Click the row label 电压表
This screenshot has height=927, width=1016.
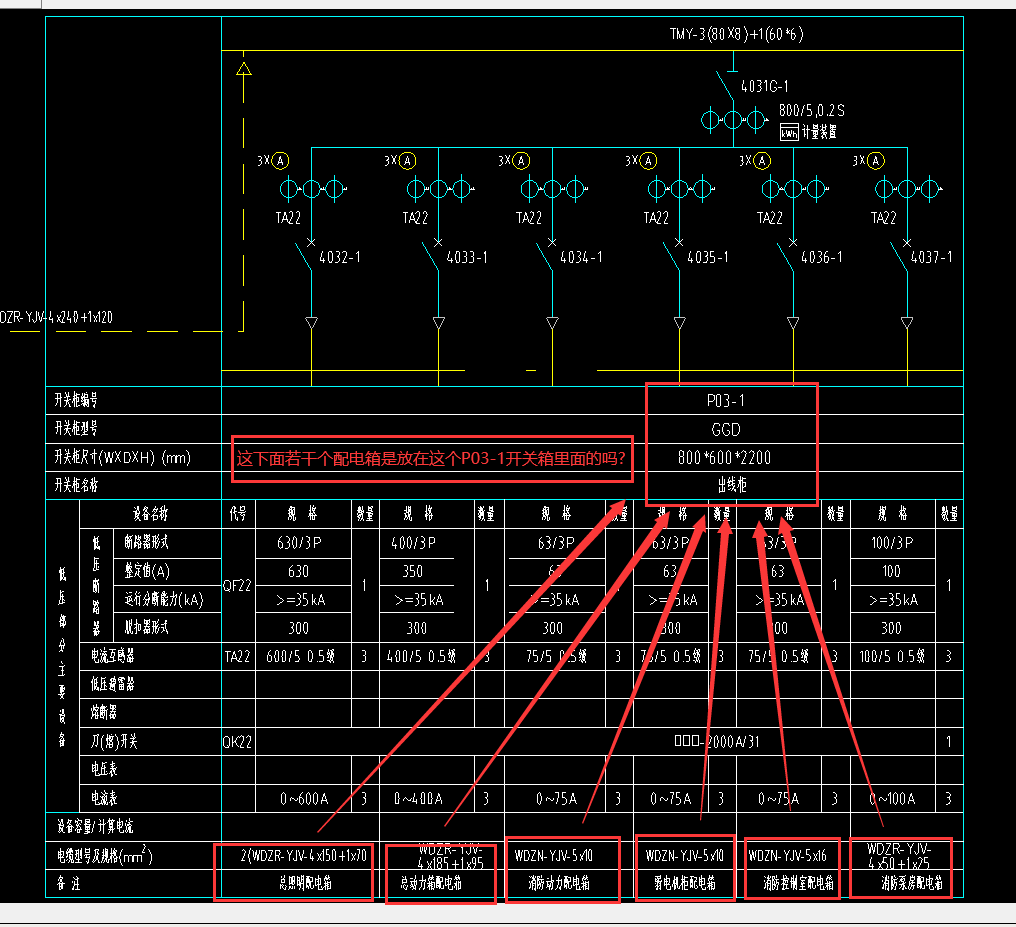click(x=104, y=770)
